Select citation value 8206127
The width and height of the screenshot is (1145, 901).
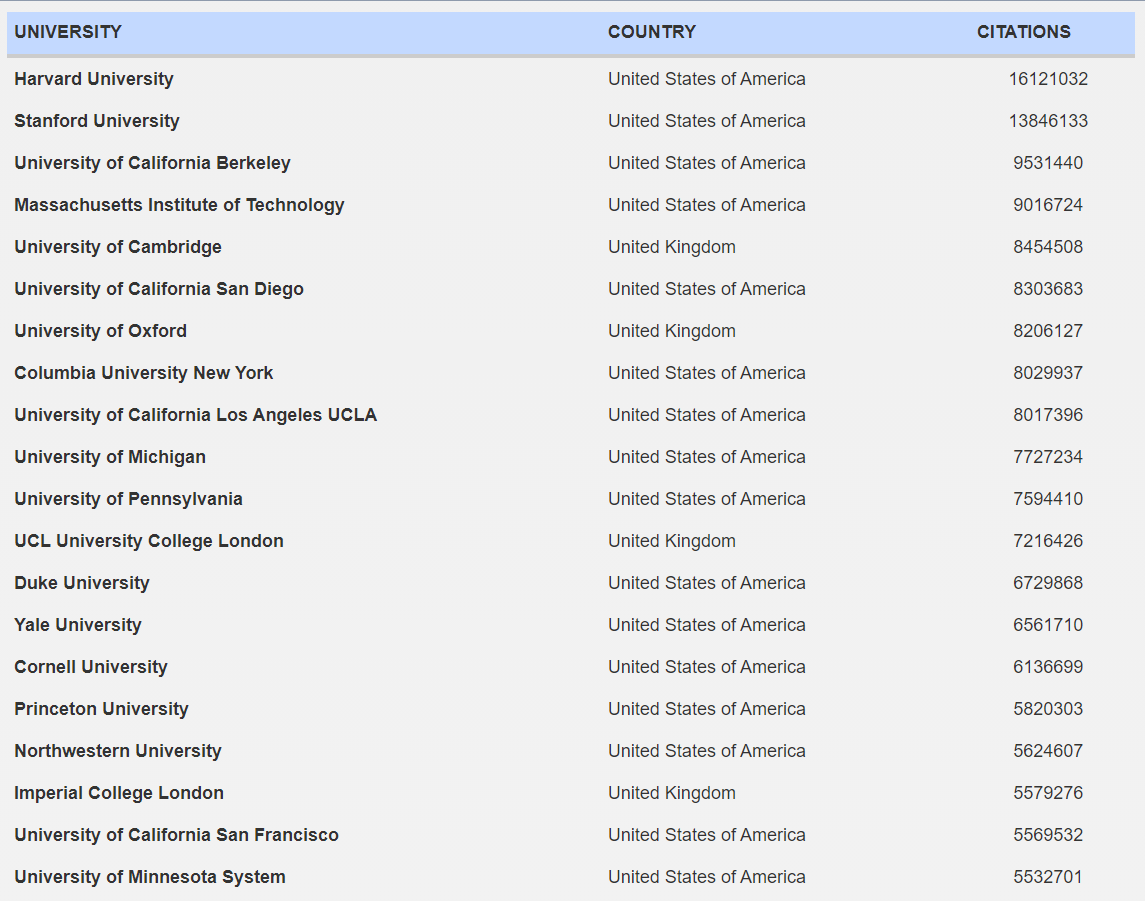pos(1048,331)
